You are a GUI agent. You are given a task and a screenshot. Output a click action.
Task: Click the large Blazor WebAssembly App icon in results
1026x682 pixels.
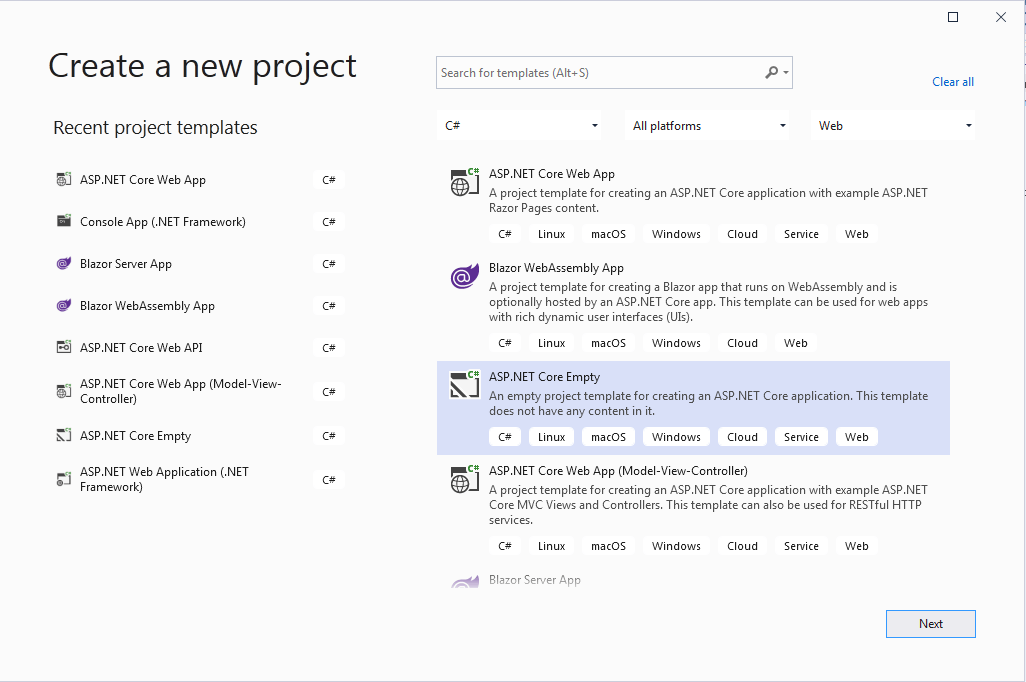coord(465,276)
